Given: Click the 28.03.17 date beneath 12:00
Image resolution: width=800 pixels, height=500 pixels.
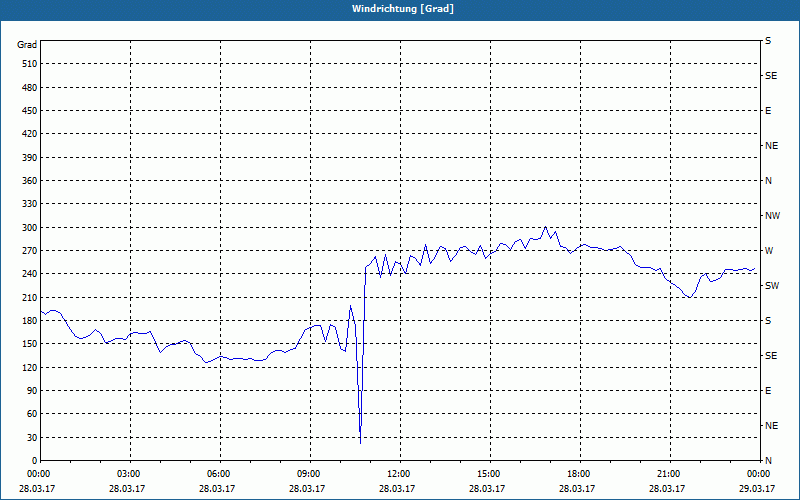Looking at the screenshot, I should (x=396, y=488).
